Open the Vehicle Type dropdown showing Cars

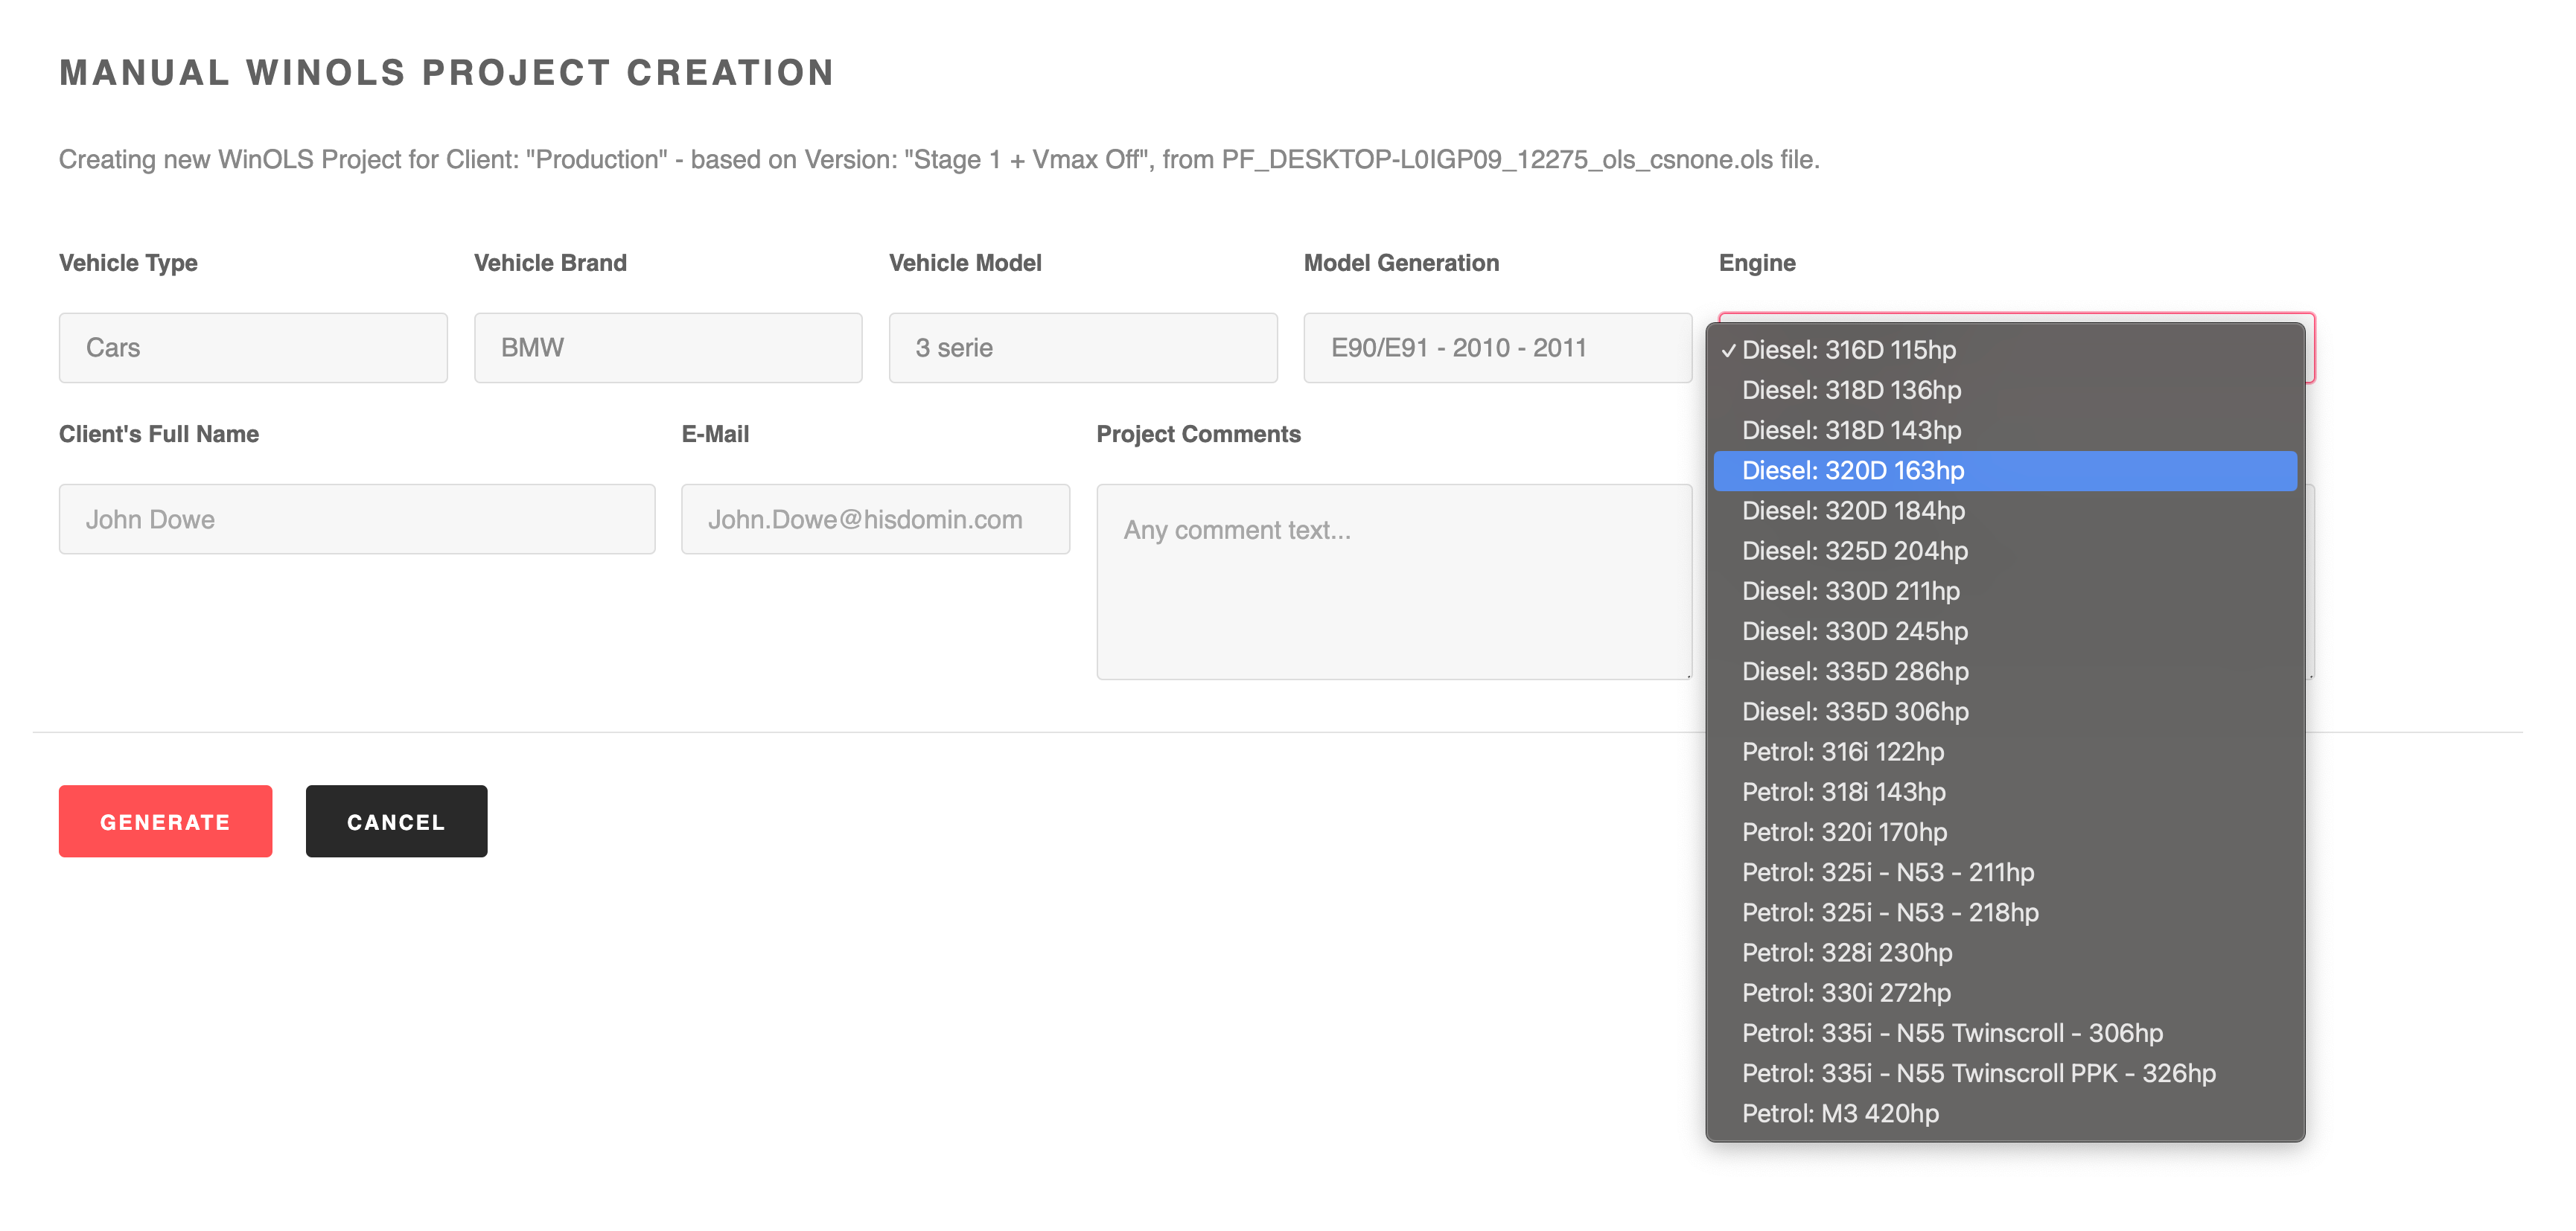coord(253,348)
